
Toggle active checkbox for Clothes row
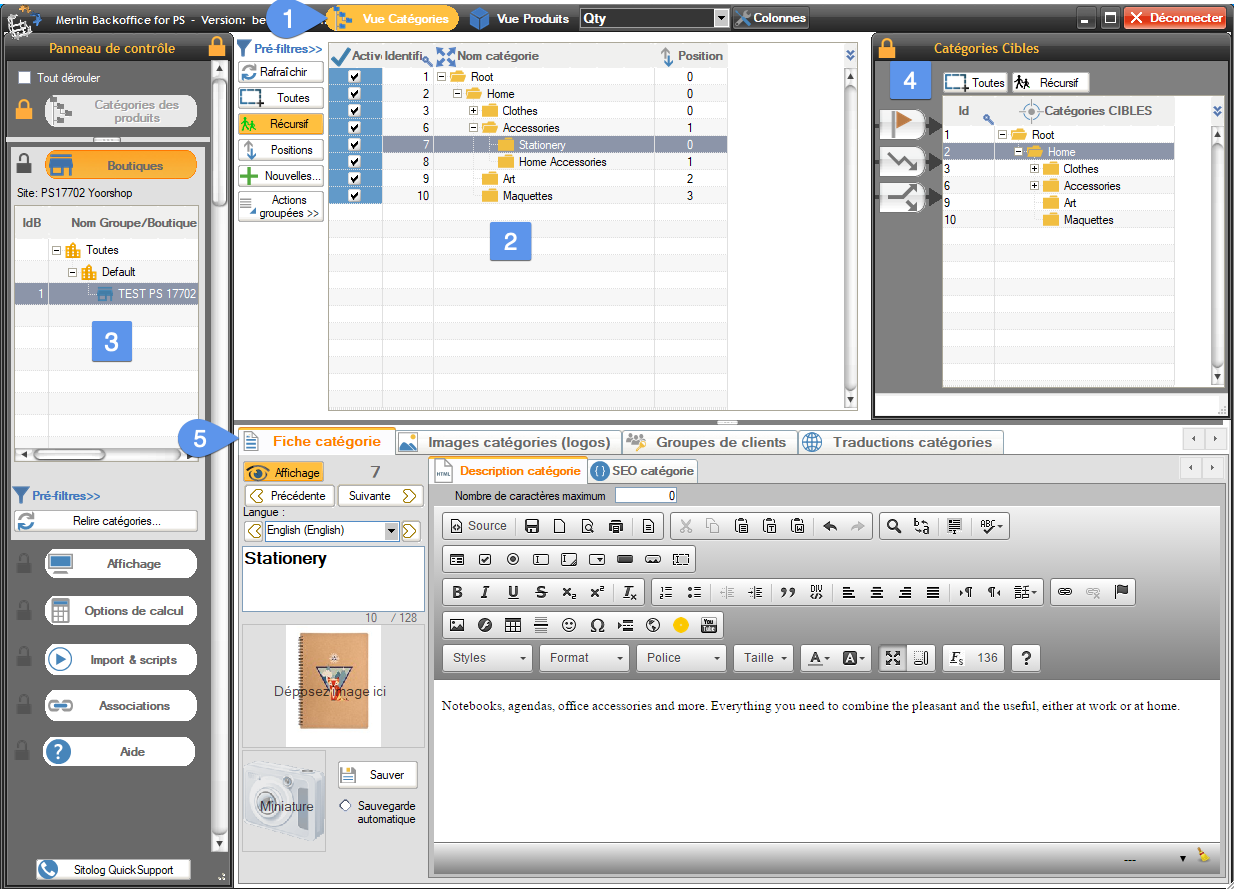[354, 111]
